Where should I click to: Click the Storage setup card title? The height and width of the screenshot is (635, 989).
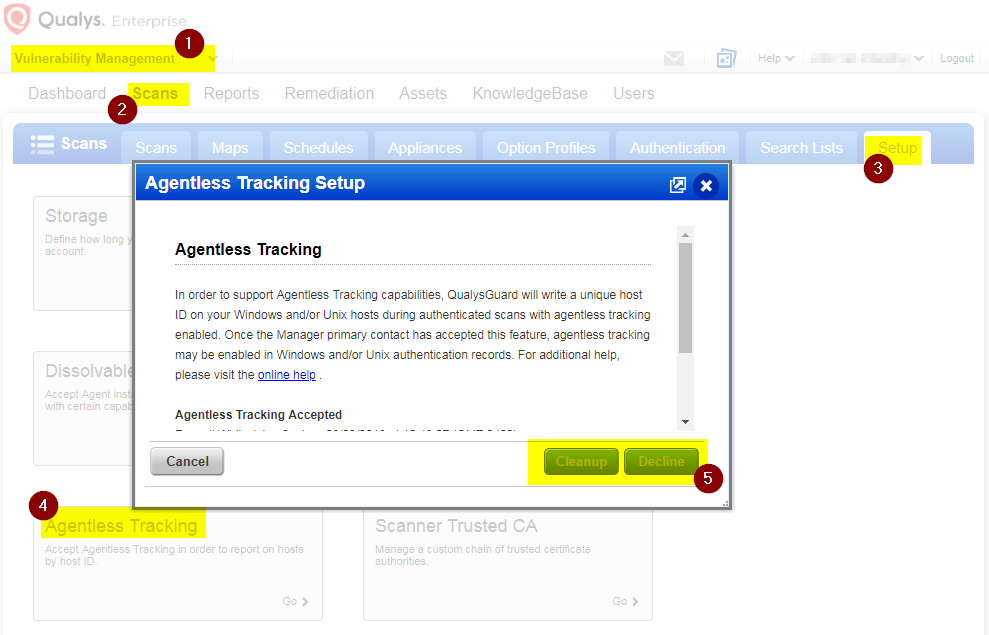coord(76,216)
